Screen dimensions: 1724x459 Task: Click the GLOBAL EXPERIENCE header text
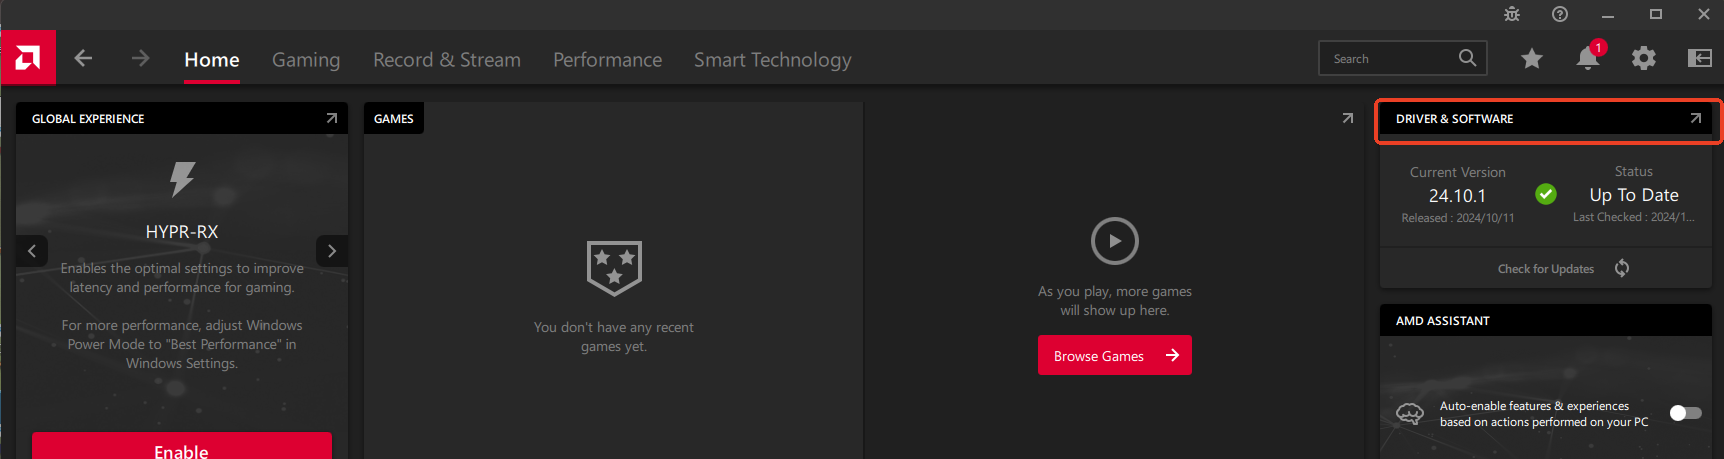click(88, 119)
